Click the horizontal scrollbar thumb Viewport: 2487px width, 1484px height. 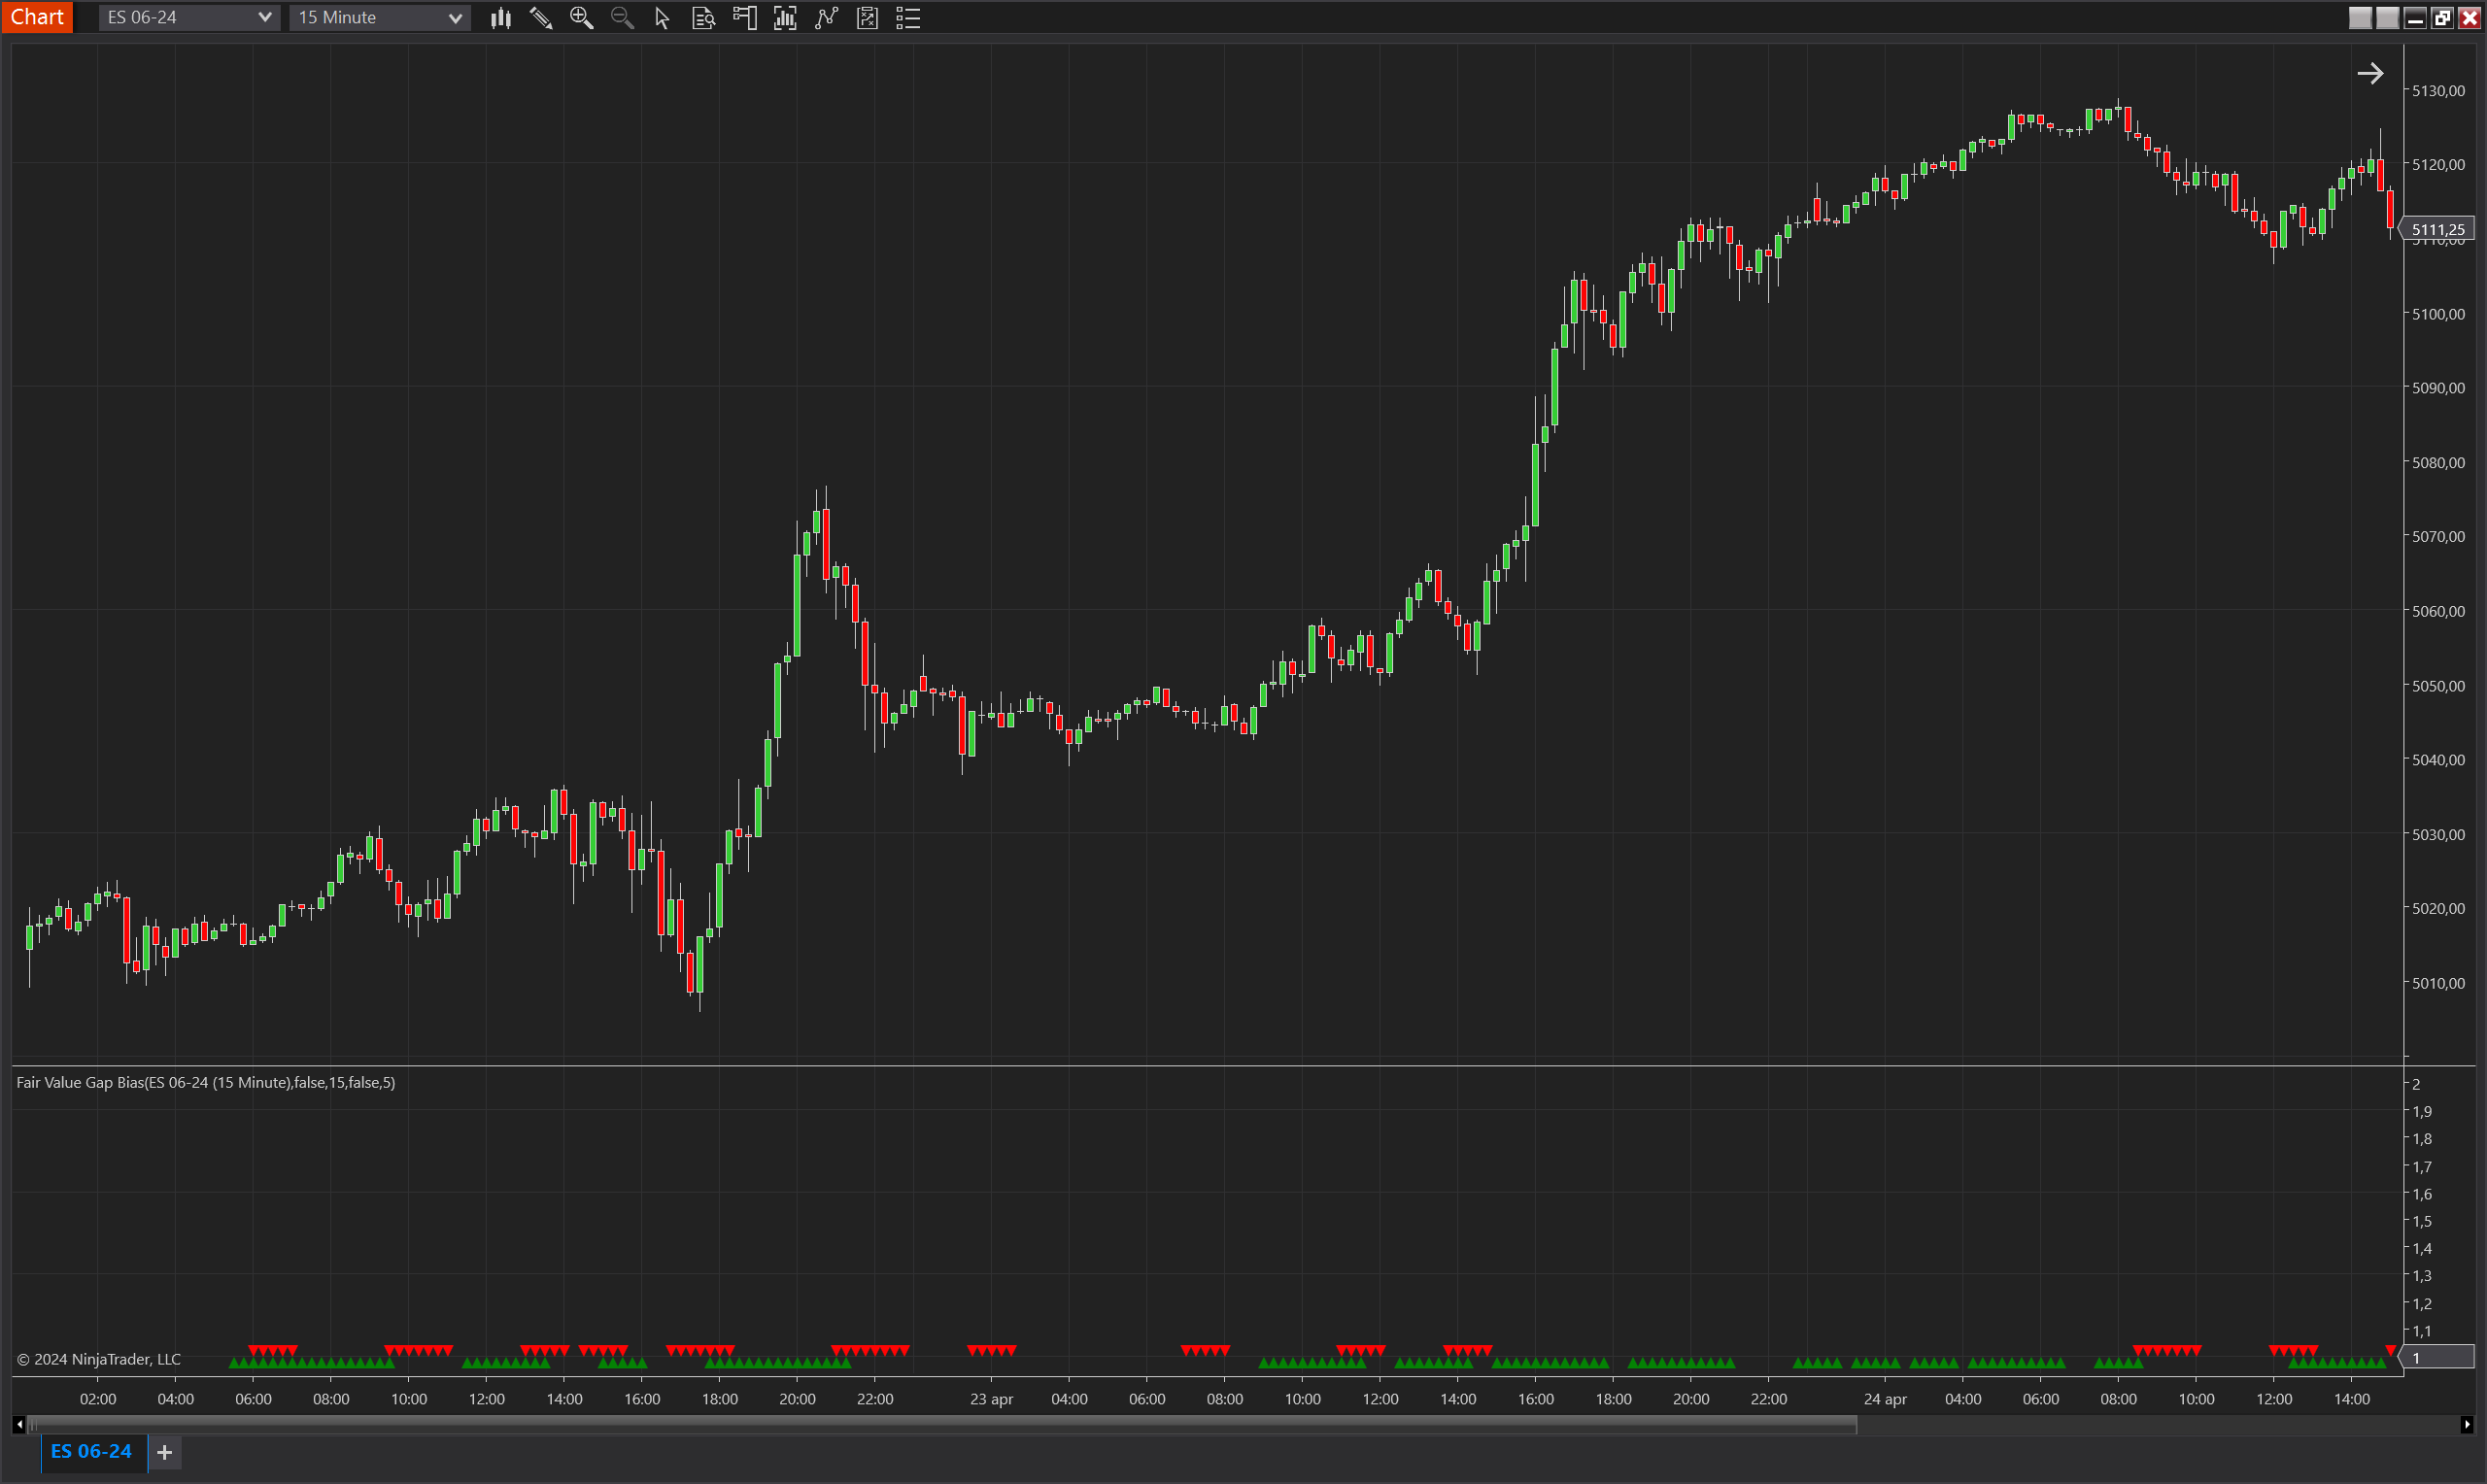coord(942,1425)
